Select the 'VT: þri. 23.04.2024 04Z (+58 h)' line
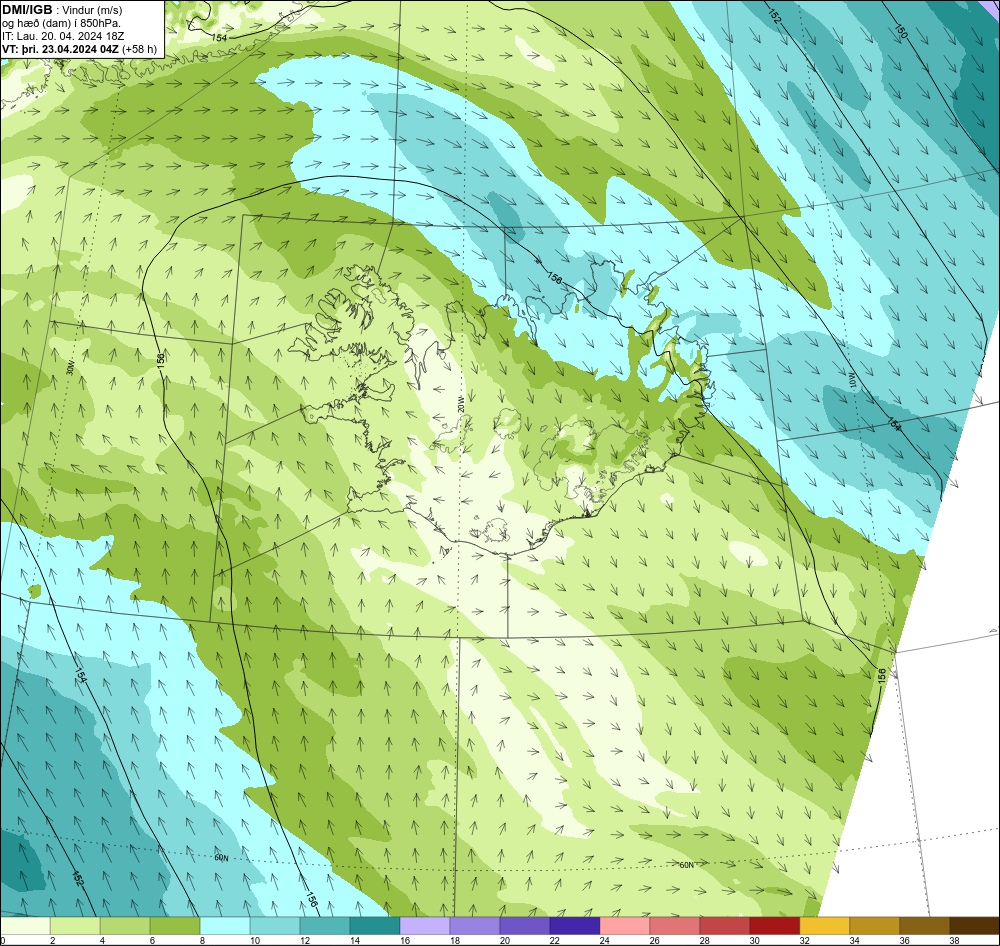This screenshot has width=1000, height=946. click(x=79, y=49)
